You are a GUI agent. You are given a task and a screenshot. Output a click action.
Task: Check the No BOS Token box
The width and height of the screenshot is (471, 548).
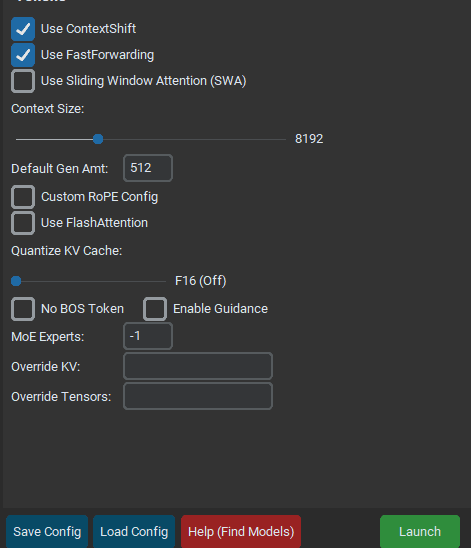(23, 309)
